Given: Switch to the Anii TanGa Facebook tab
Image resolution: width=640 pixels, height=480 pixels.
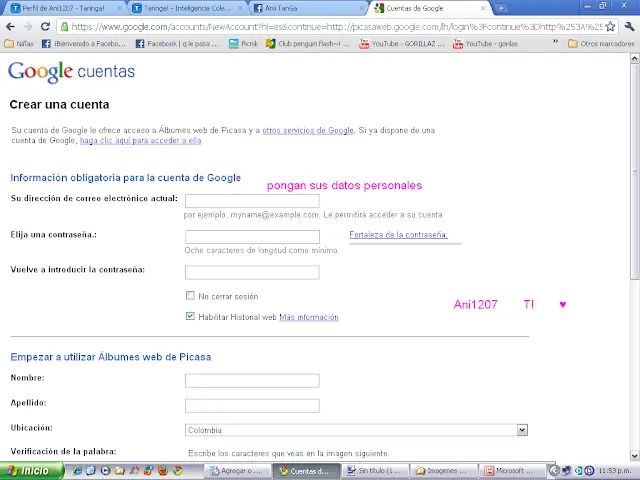Looking at the screenshot, I should pyautogui.click(x=309, y=8).
